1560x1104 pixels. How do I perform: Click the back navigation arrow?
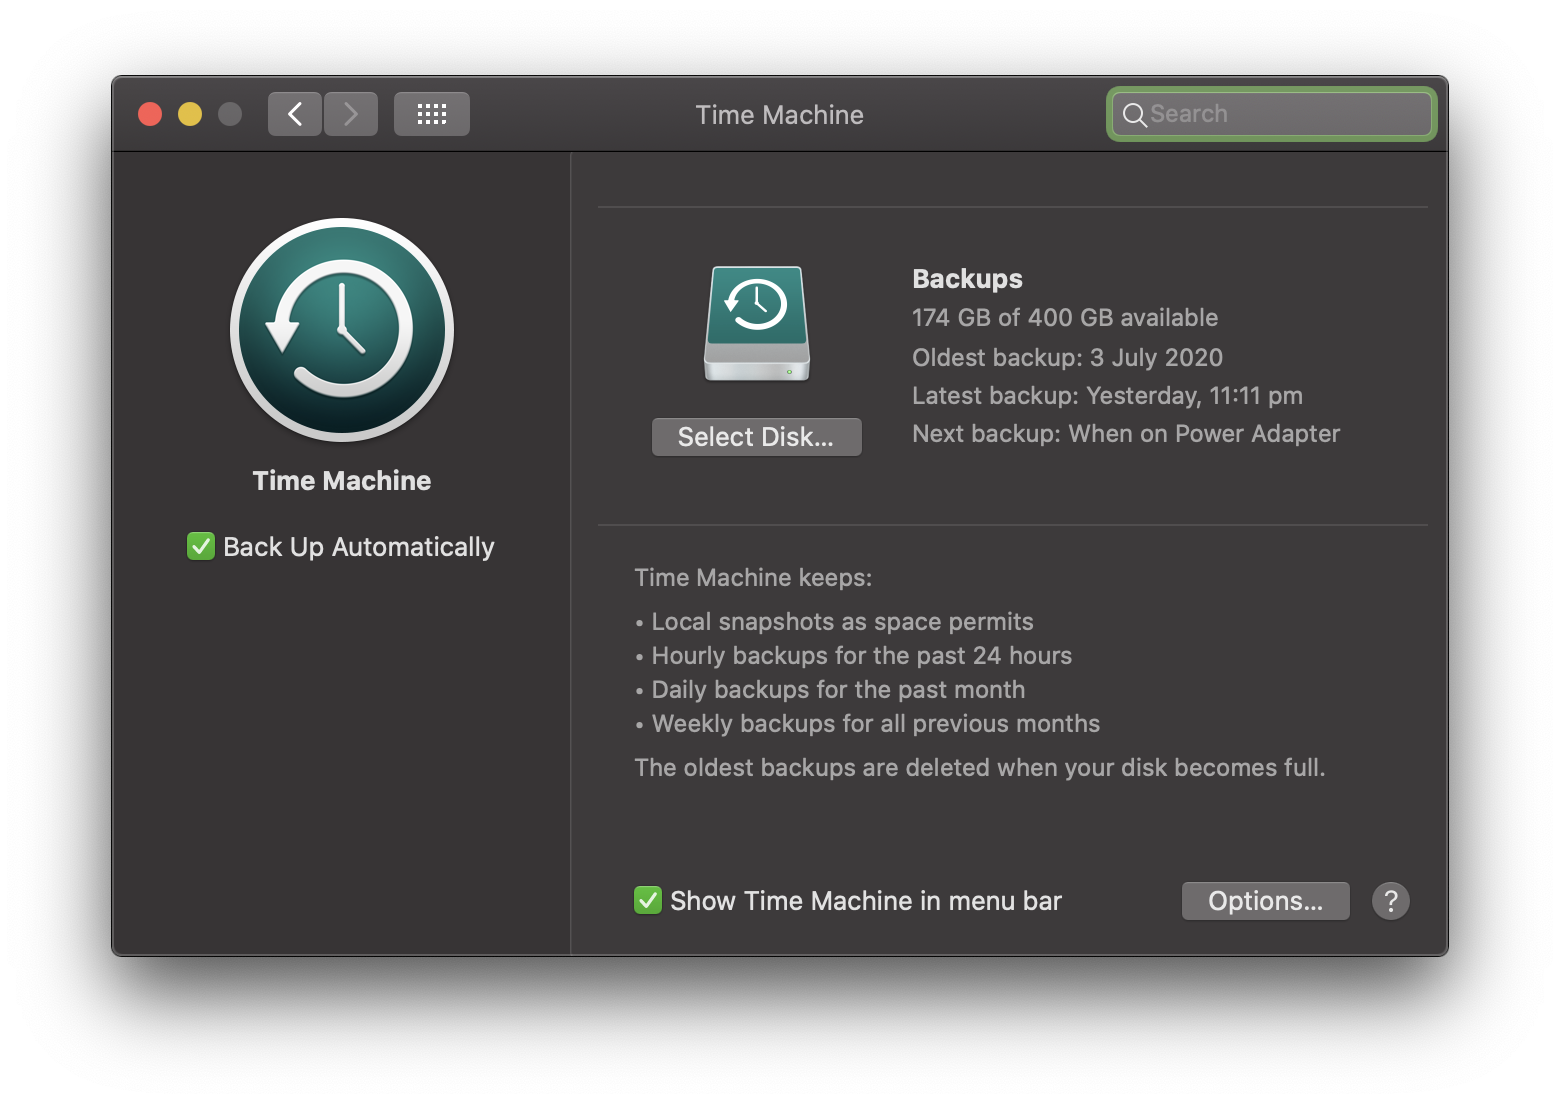pyautogui.click(x=294, y=114)
